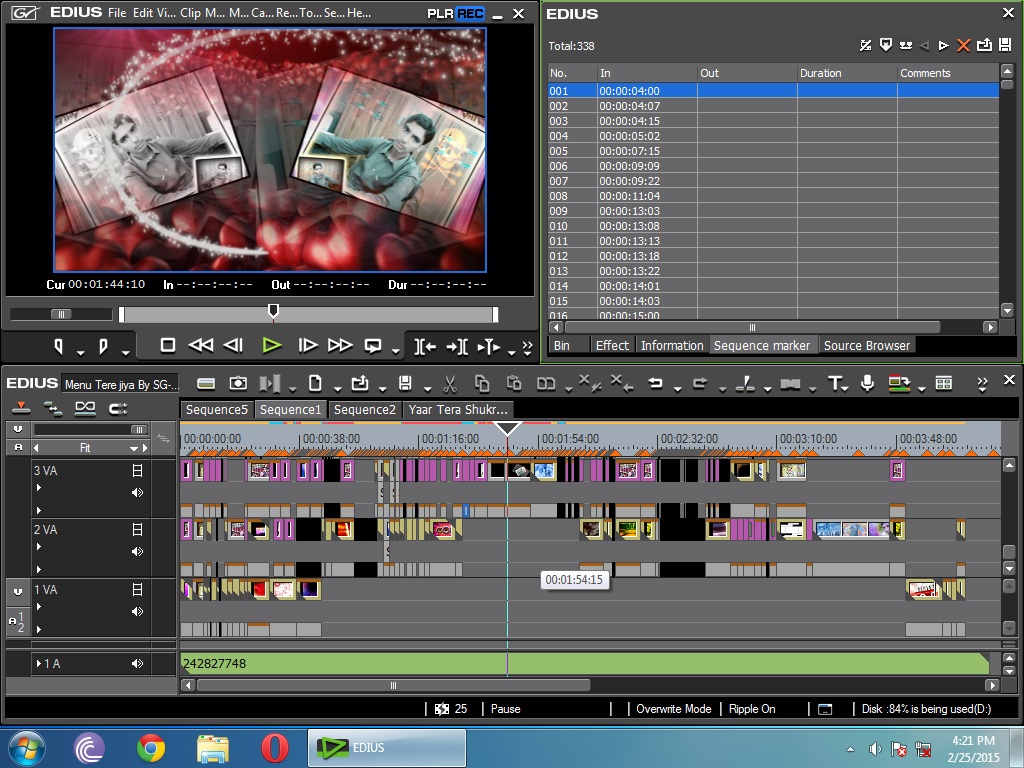Image resolution: width=1024 pixels, height=768 pixels.
Task: Move to next edit point icon
Action: [x=457, y=347]
